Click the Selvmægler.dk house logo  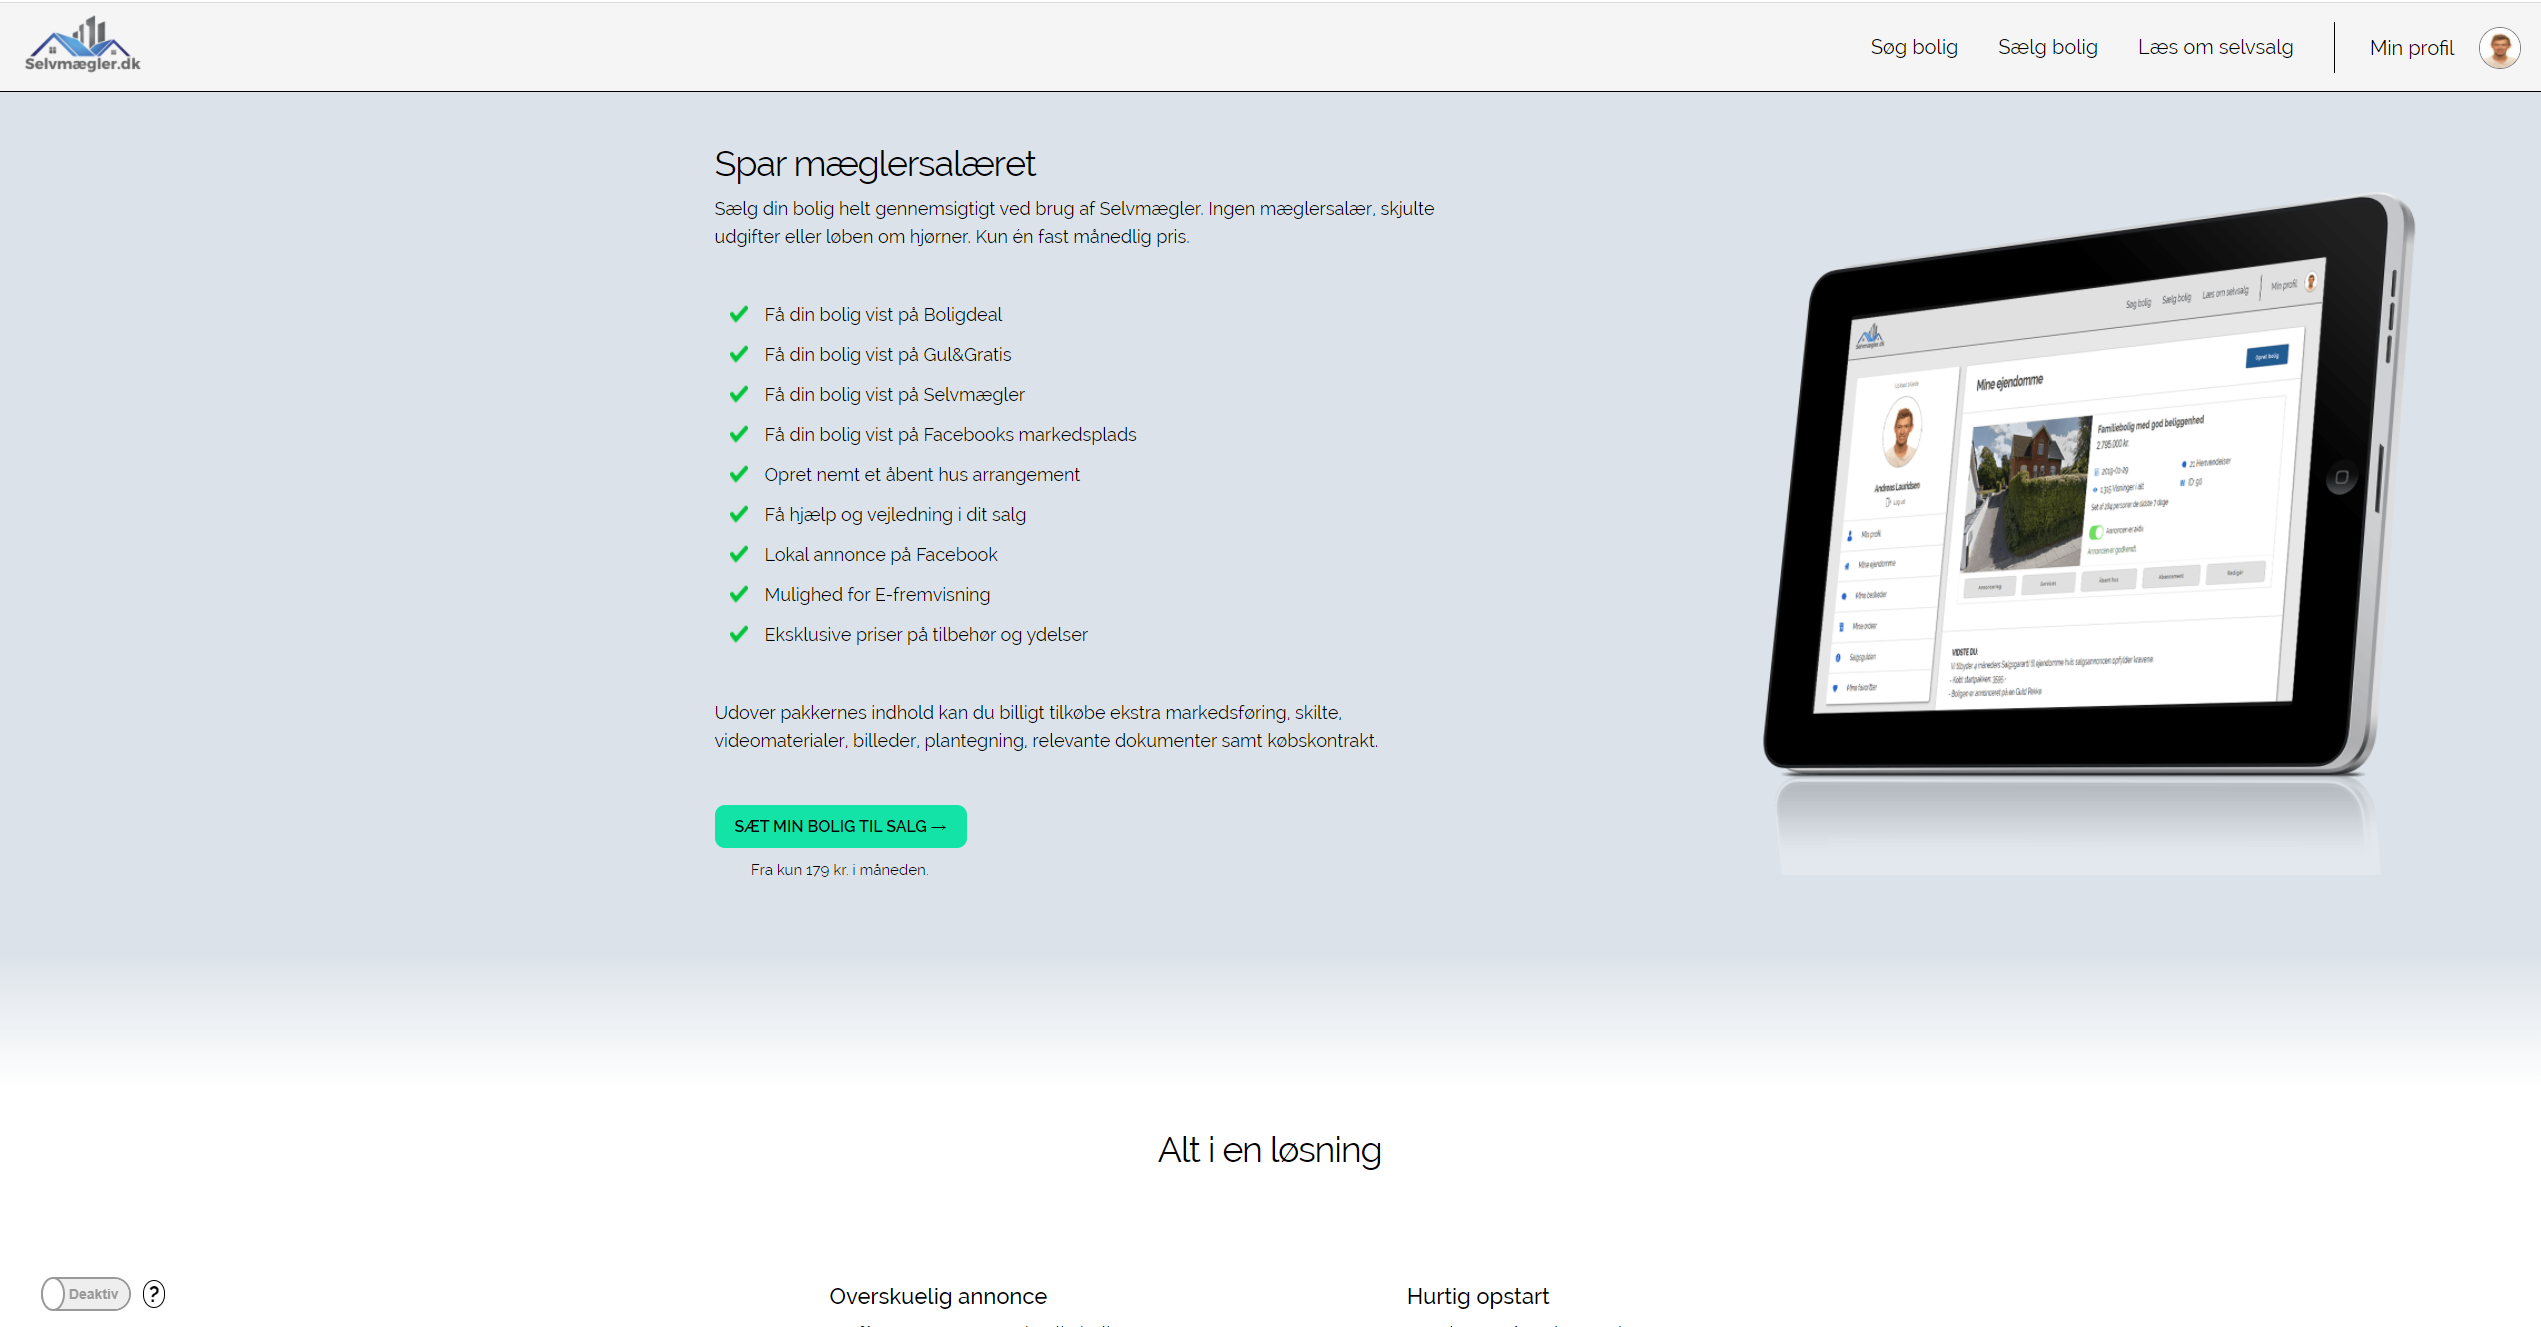click(82, 45)
